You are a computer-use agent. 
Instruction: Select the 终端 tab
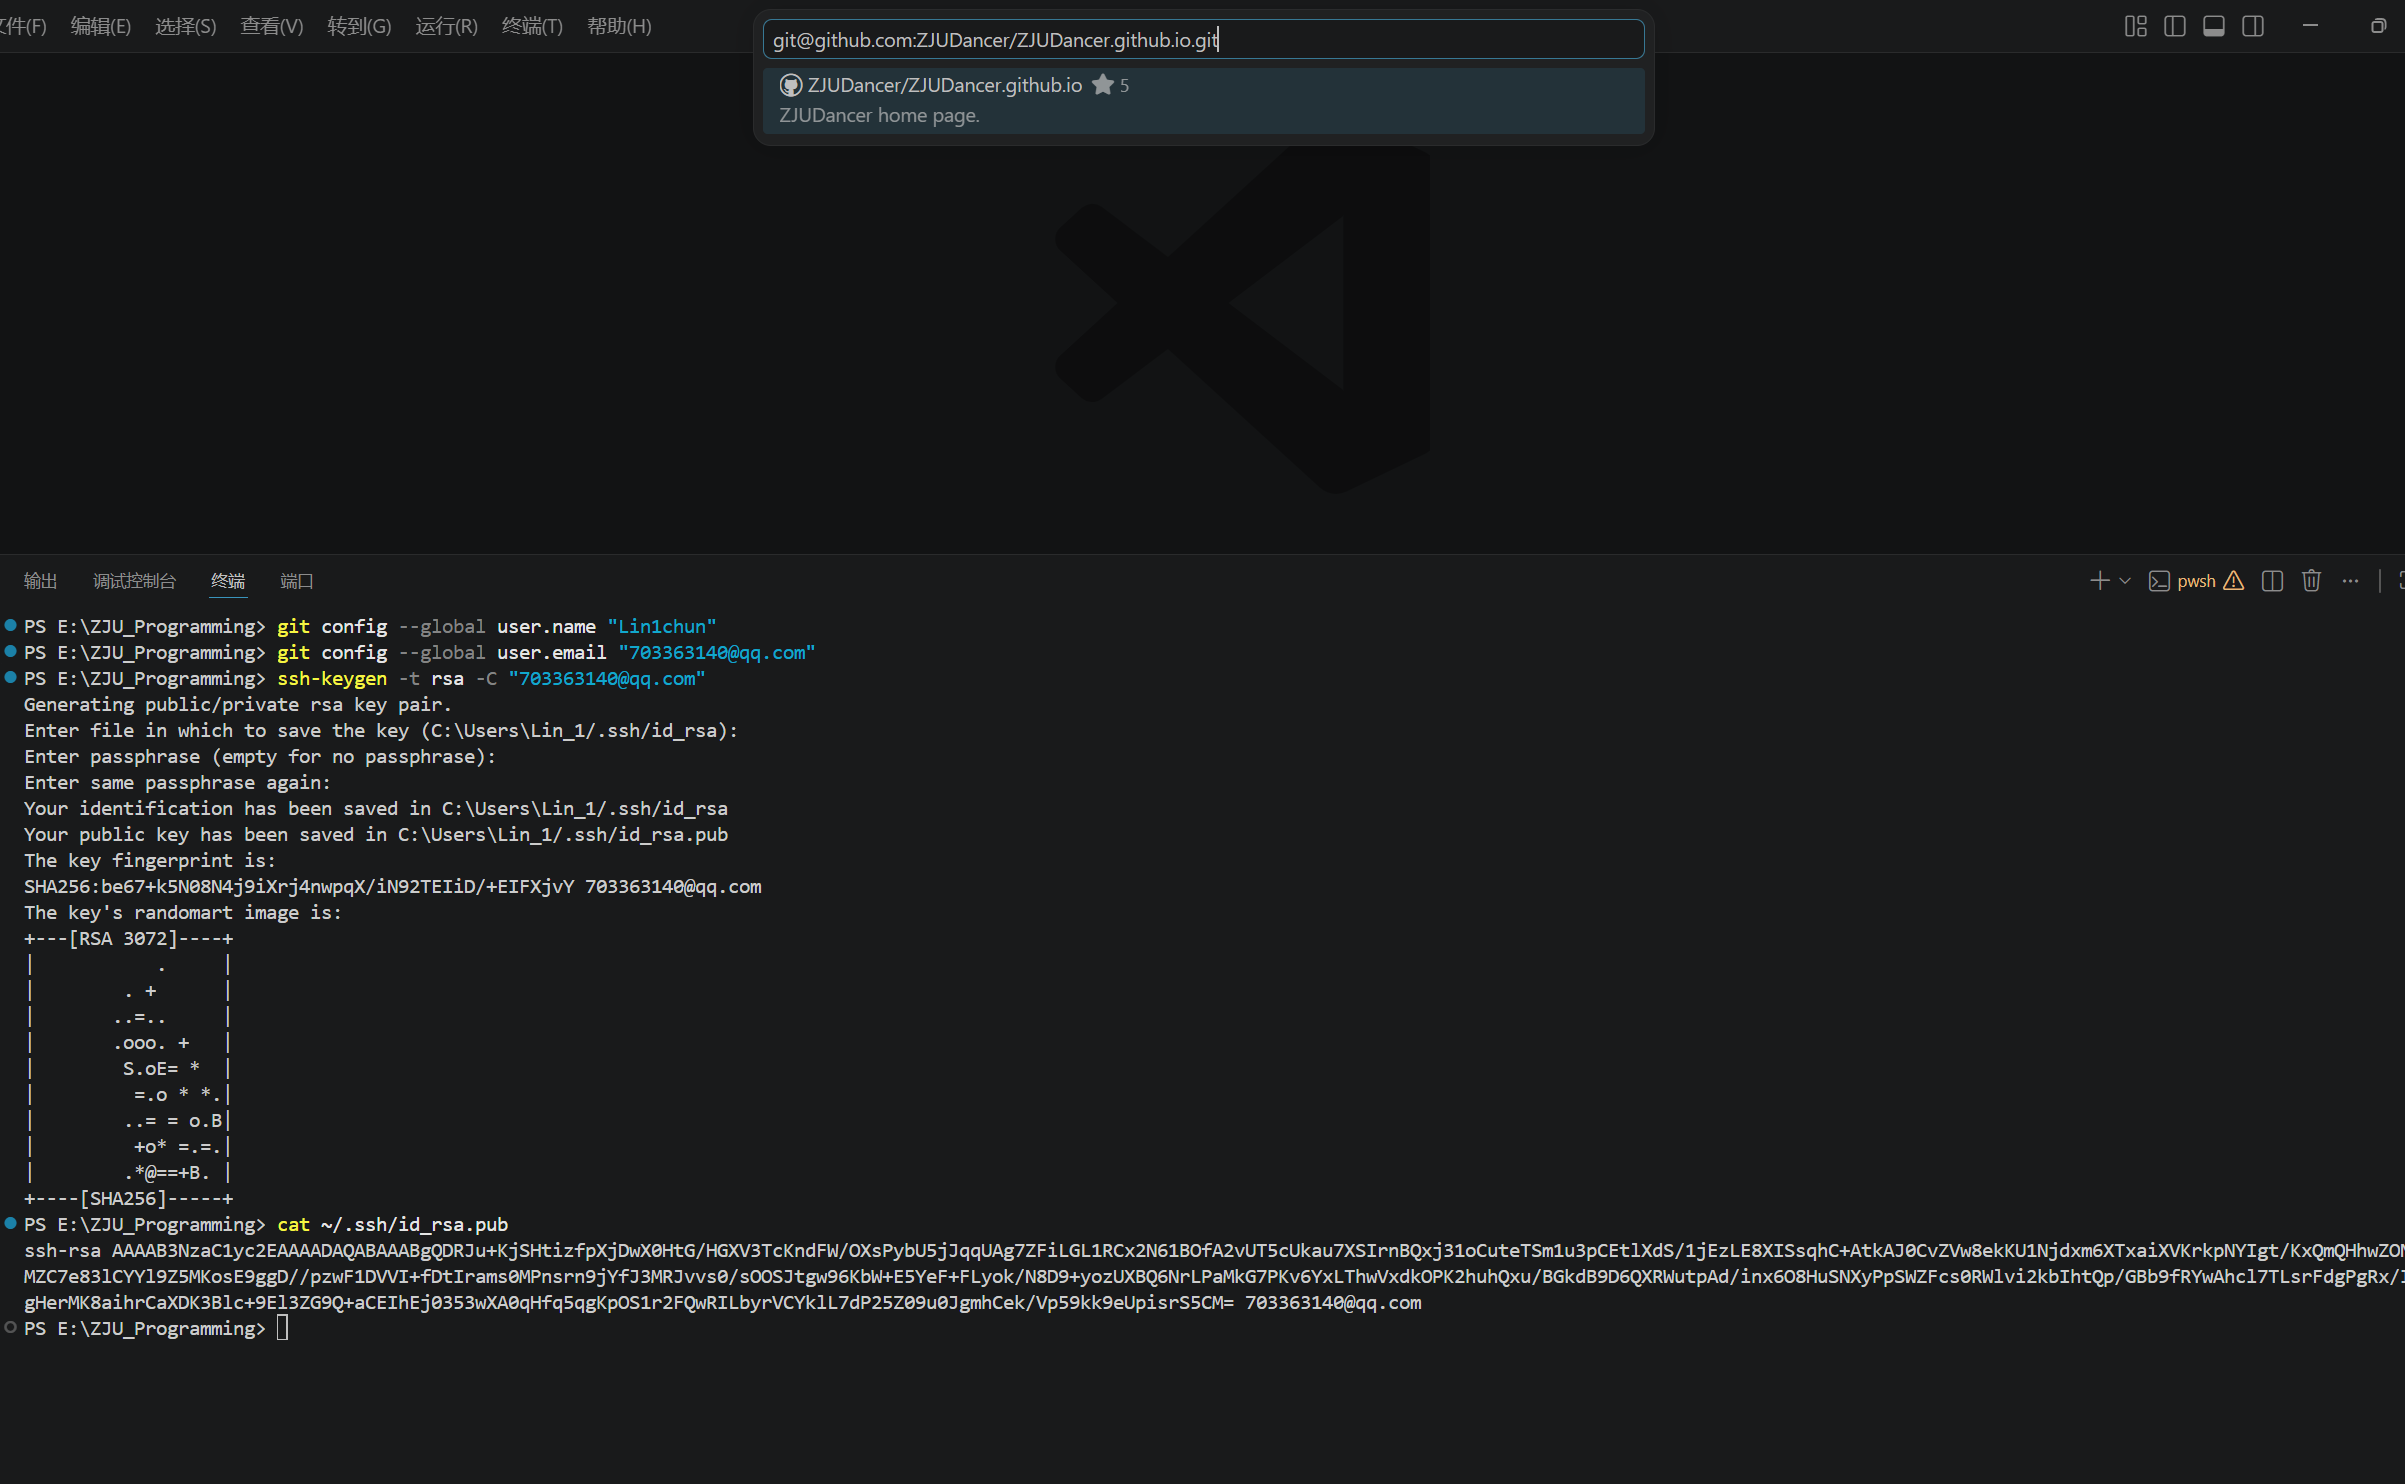(228, 581)
